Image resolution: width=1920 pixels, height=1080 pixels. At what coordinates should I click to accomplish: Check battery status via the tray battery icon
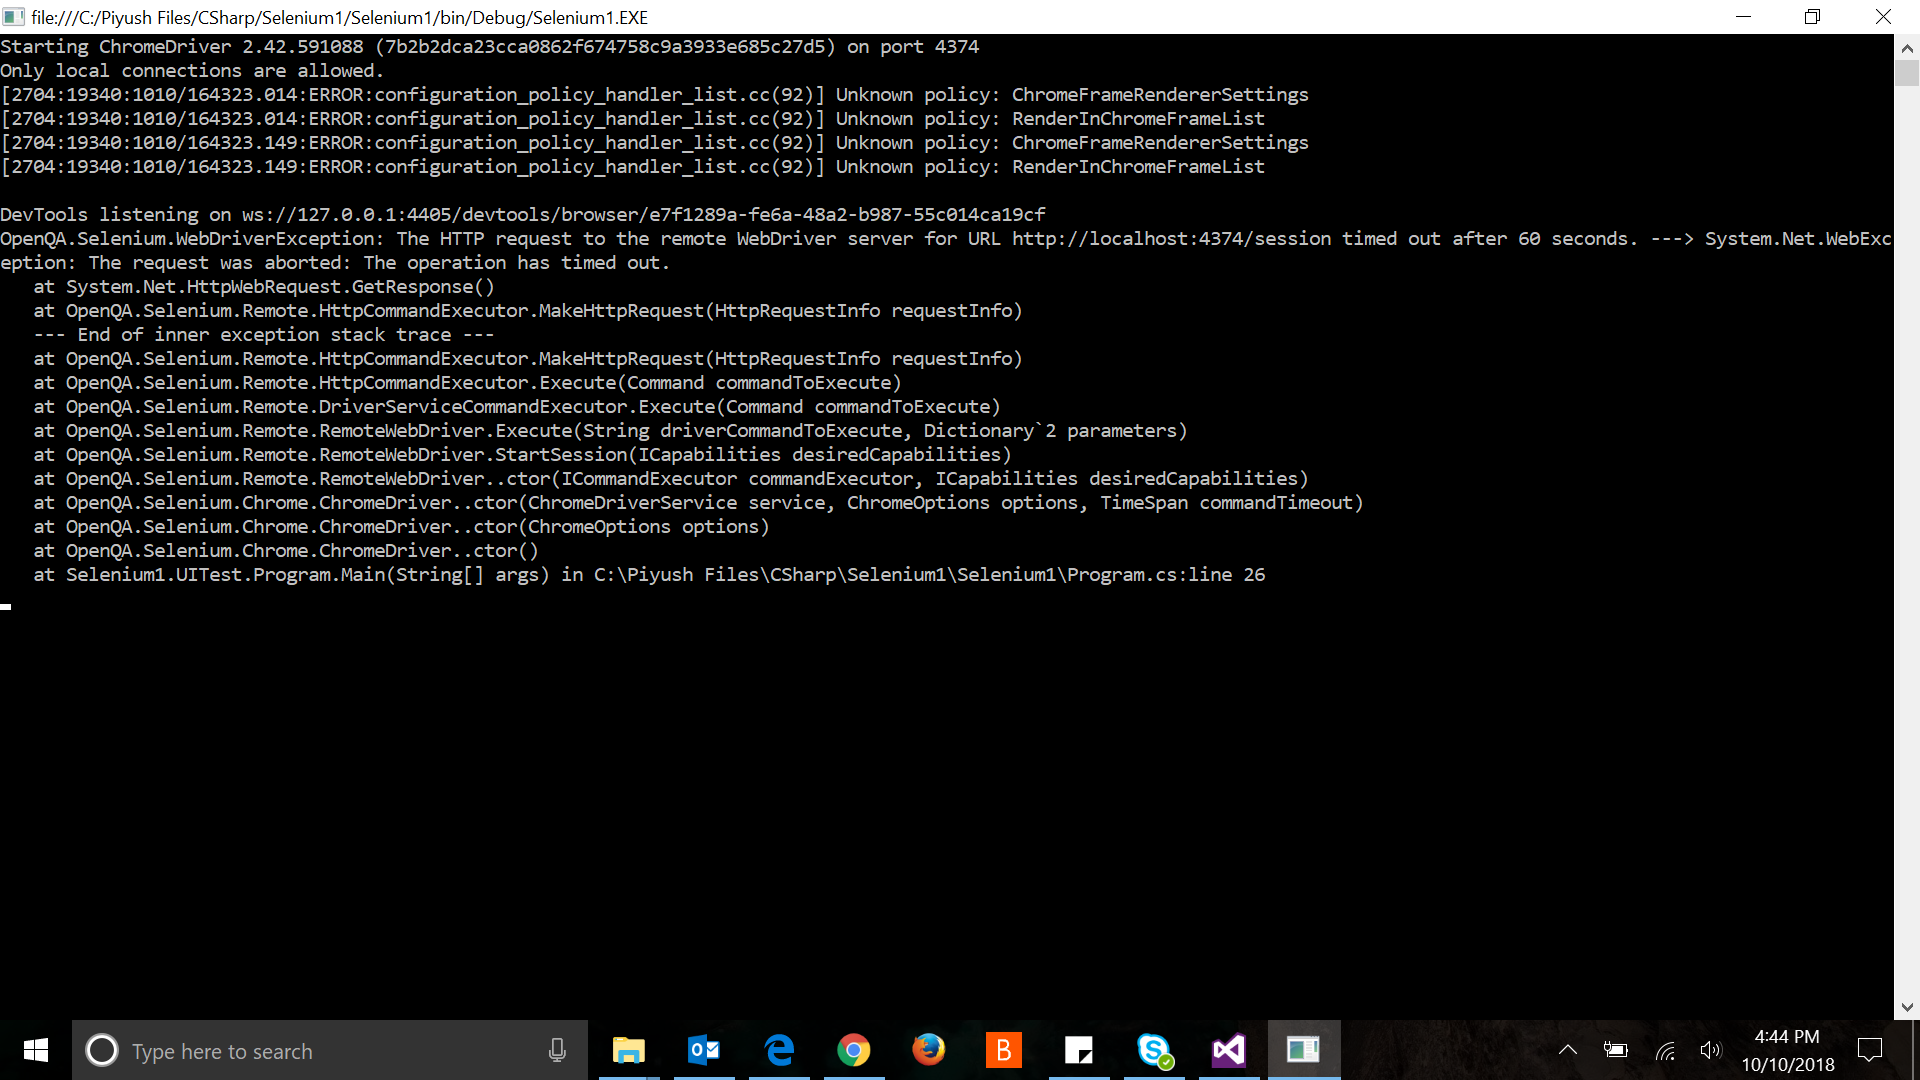pos(1617,1050)
